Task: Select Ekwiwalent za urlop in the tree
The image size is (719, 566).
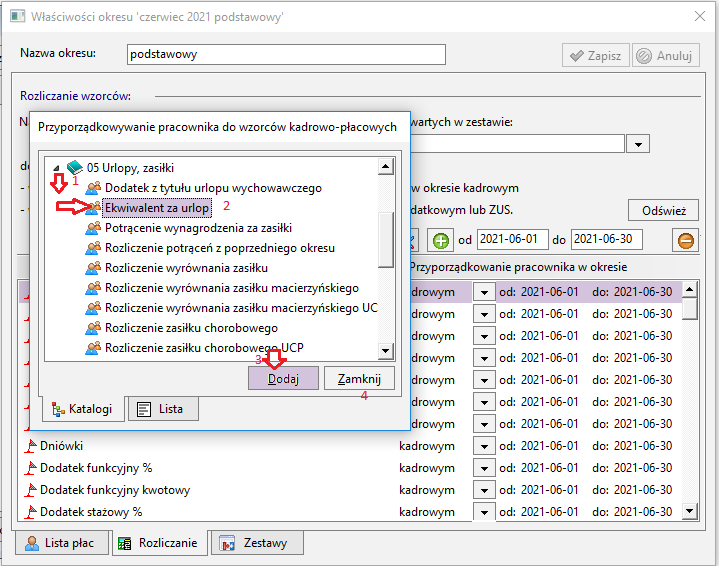Action: (x=157, y=208)
